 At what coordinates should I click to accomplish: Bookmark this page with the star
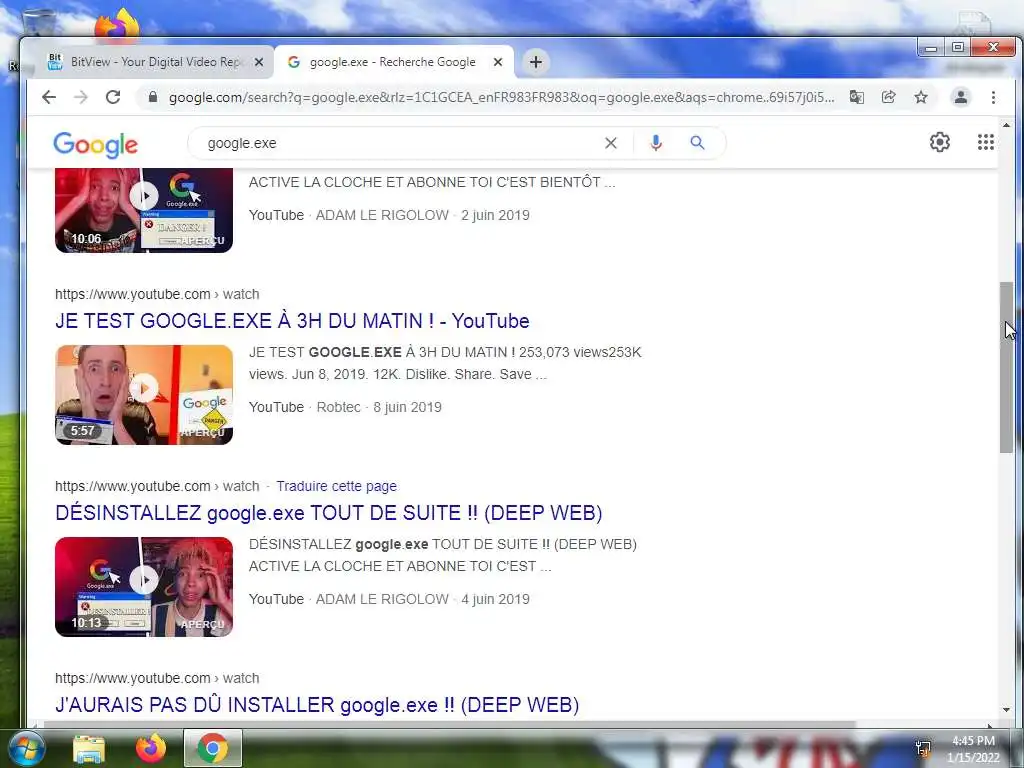pyautogui.click(x=921, y=97)
